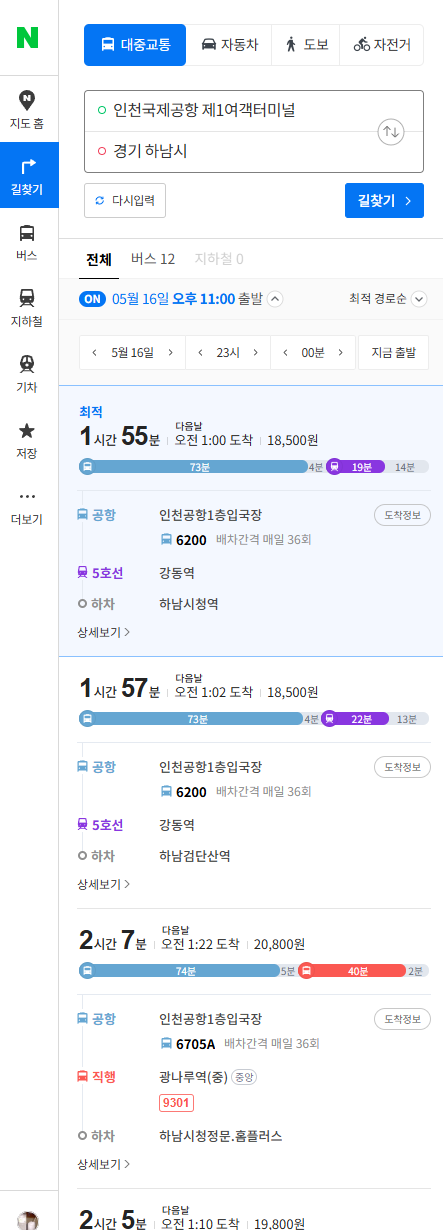Open the 지하철 subway sidebar icon
The height and width of the screenshot is (1230, 443).
point(28,307)
